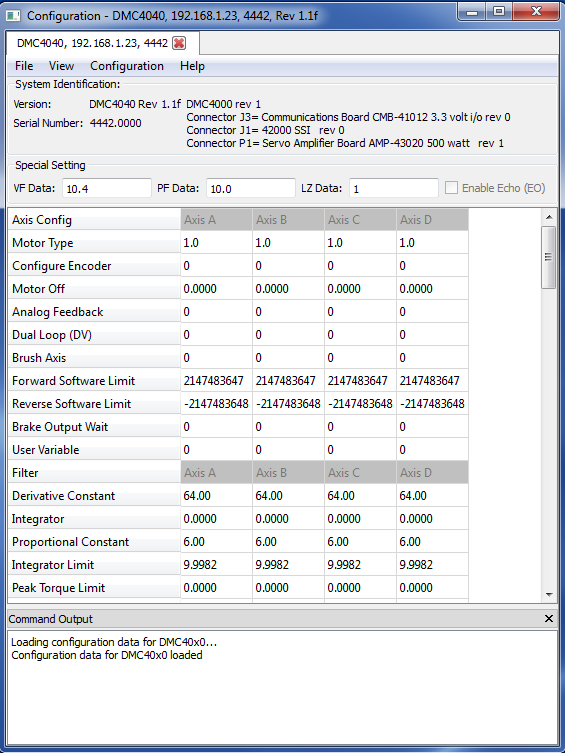Close the Command Output panel
565x753 pixels.
click(549, 619)
